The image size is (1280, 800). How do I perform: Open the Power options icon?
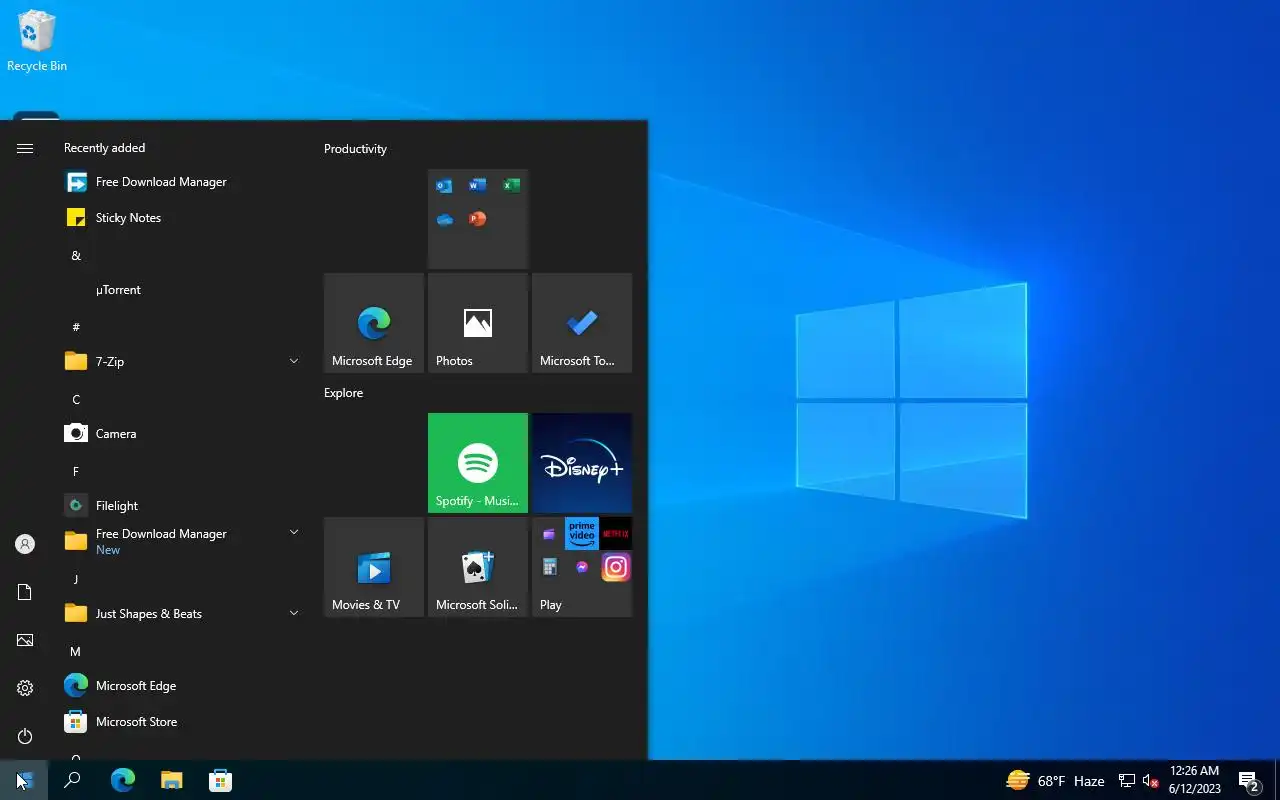tap(25, 736)
